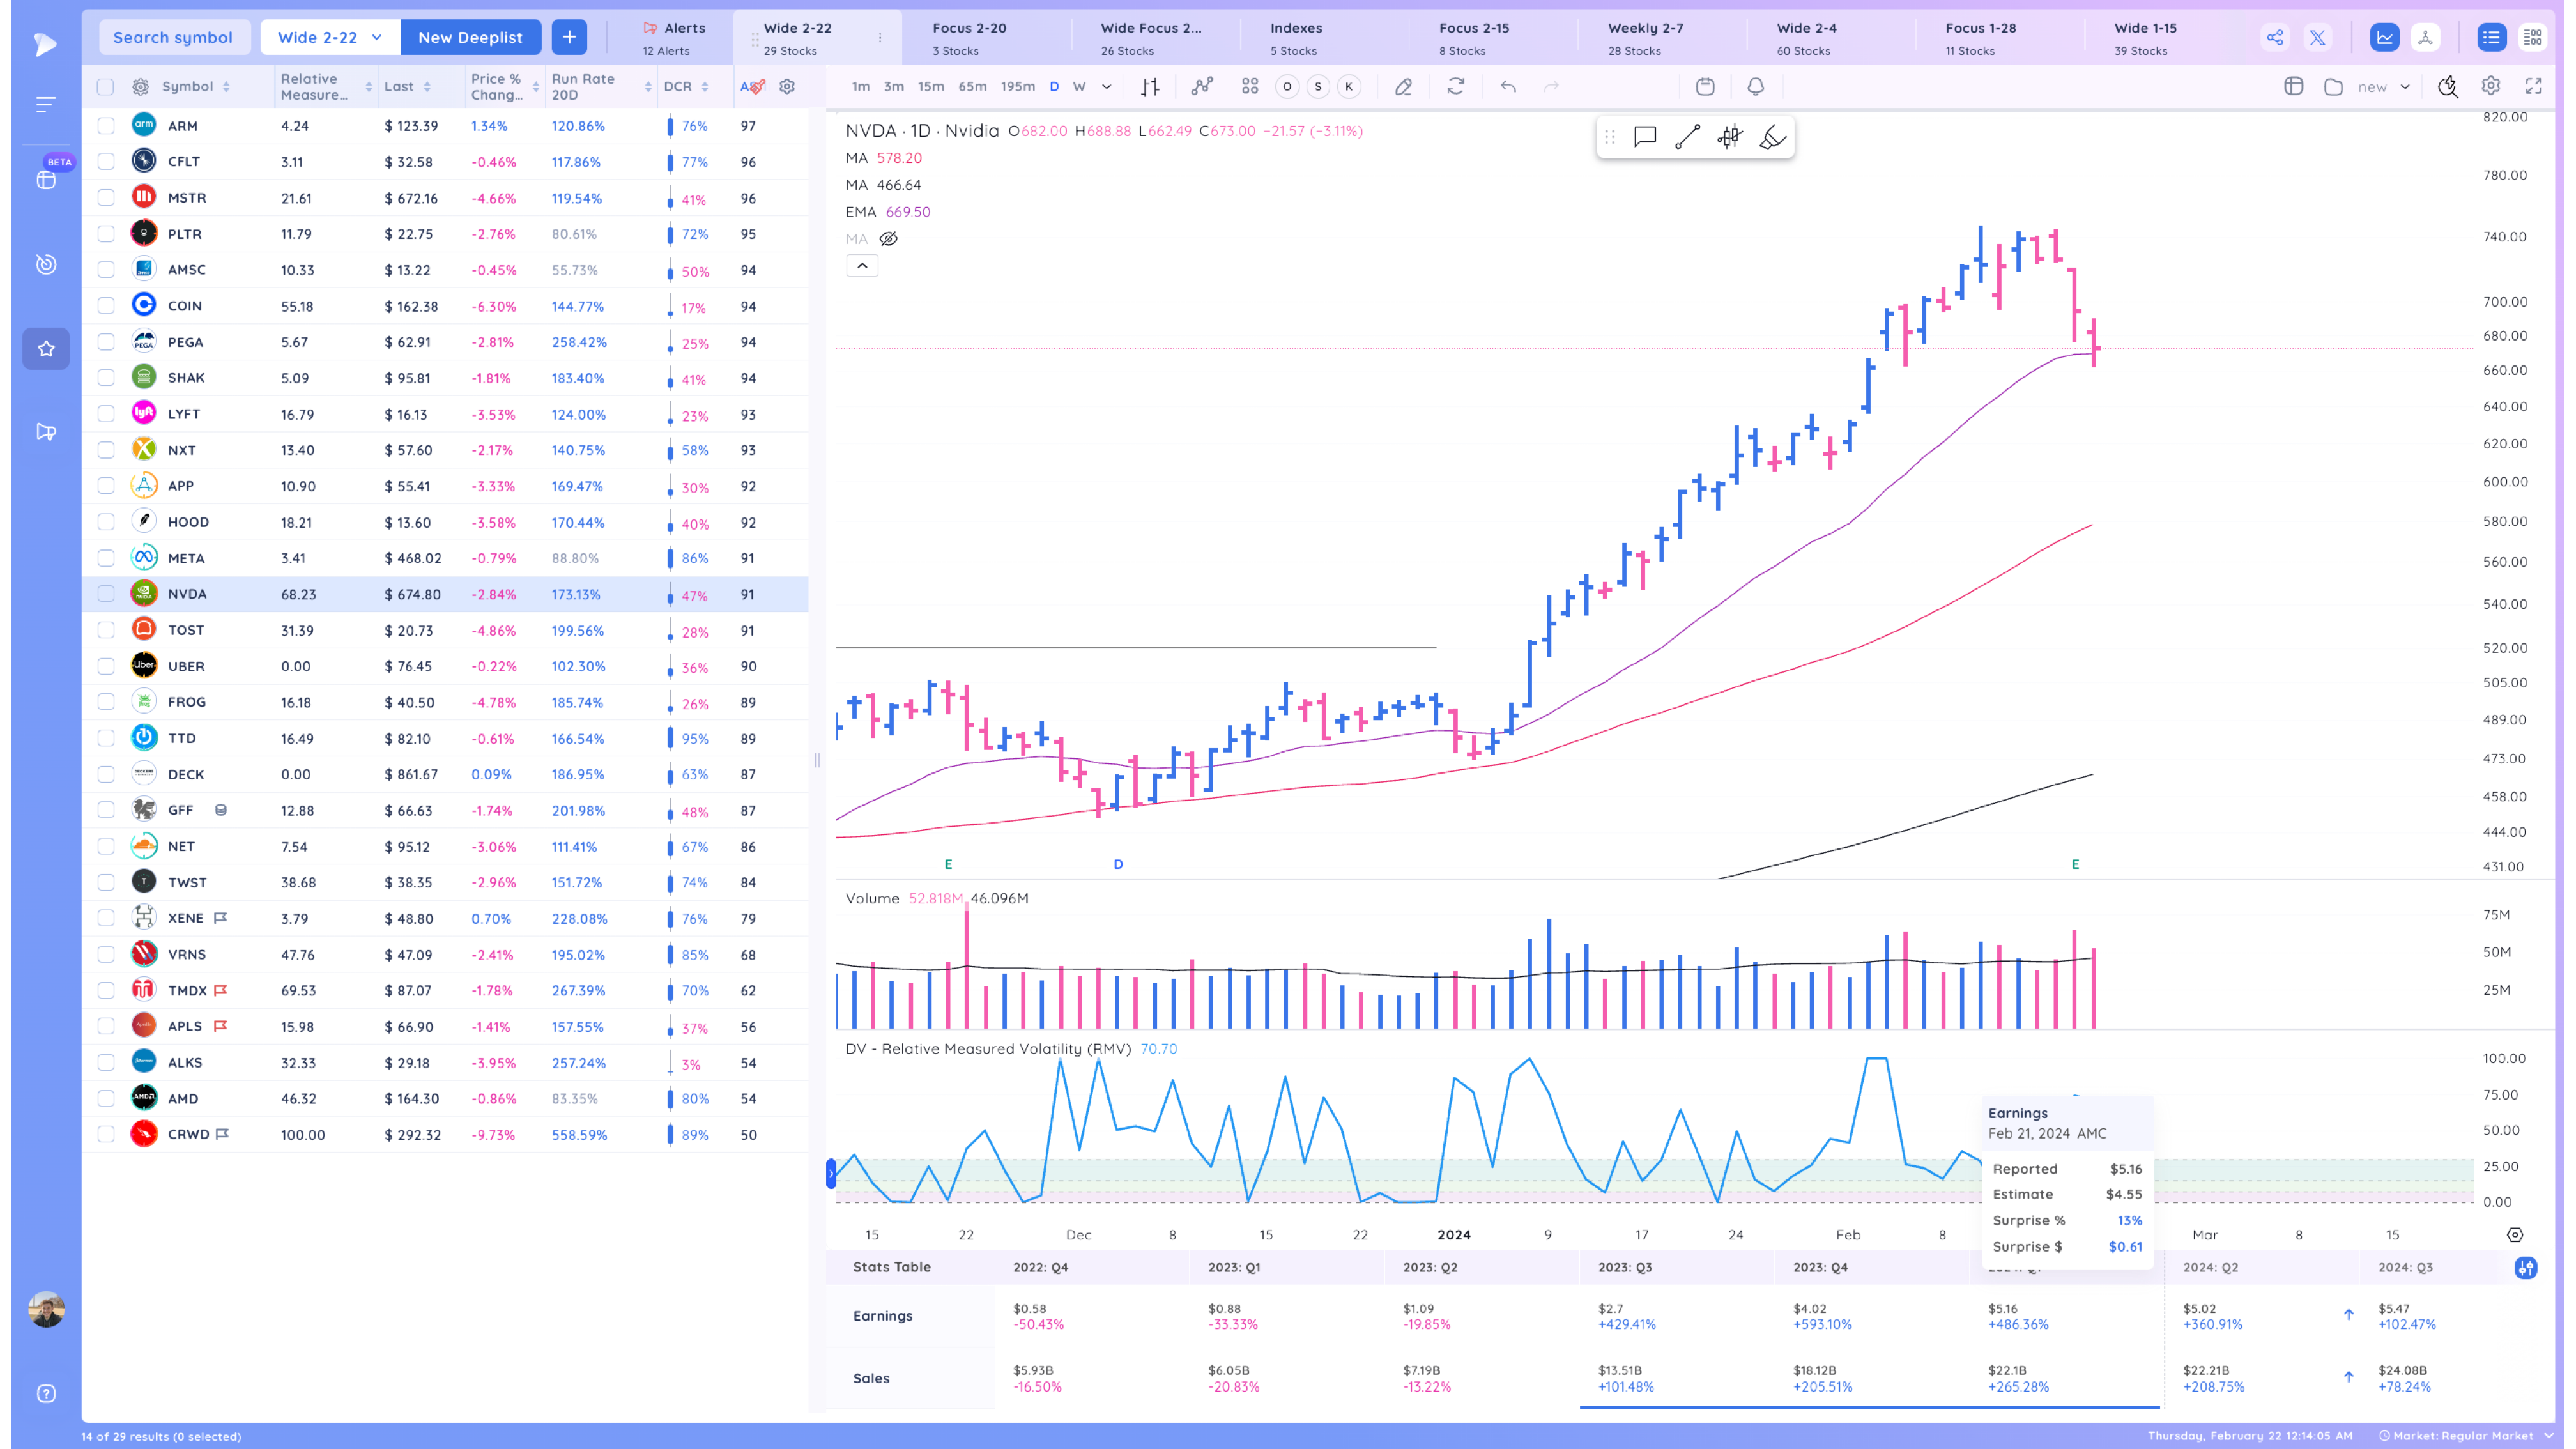Open the Alerts tab

coord(674,38)
